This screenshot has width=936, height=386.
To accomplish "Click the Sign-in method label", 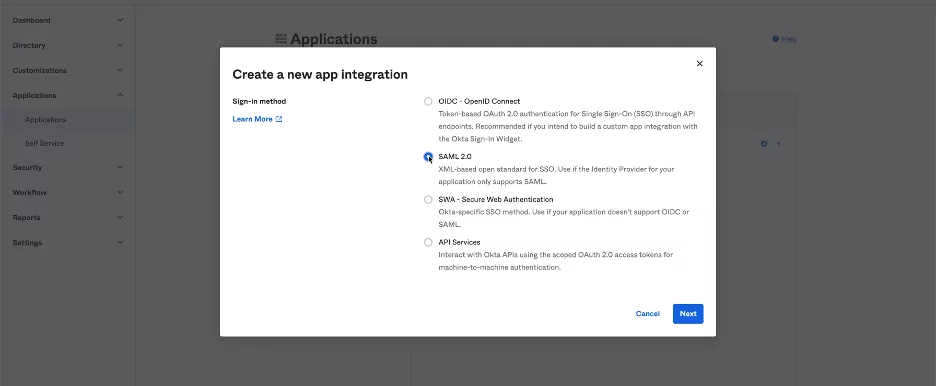I will pos(259,101).
